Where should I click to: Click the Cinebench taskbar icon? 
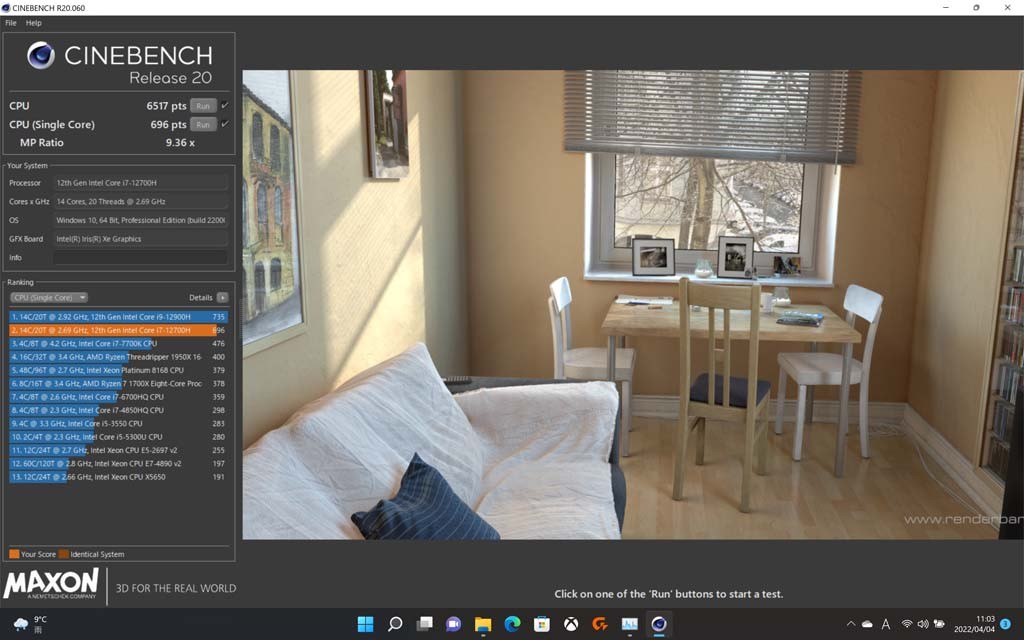click(659, 624)
